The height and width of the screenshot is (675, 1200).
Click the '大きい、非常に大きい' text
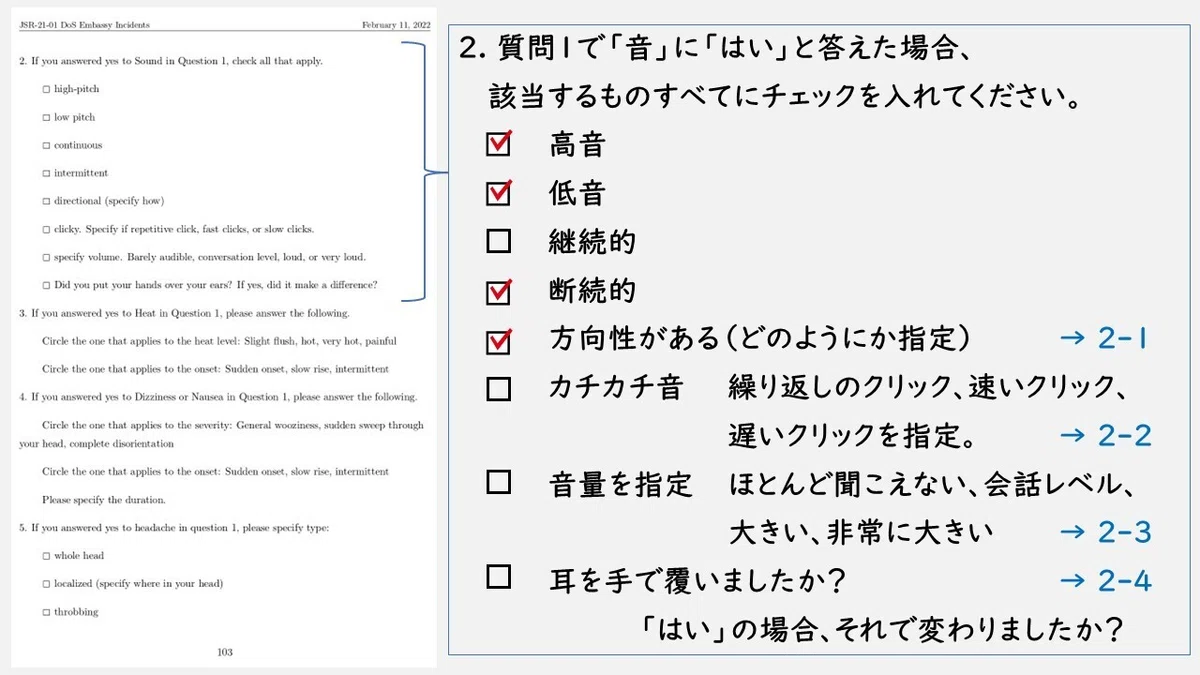(861, 532)
